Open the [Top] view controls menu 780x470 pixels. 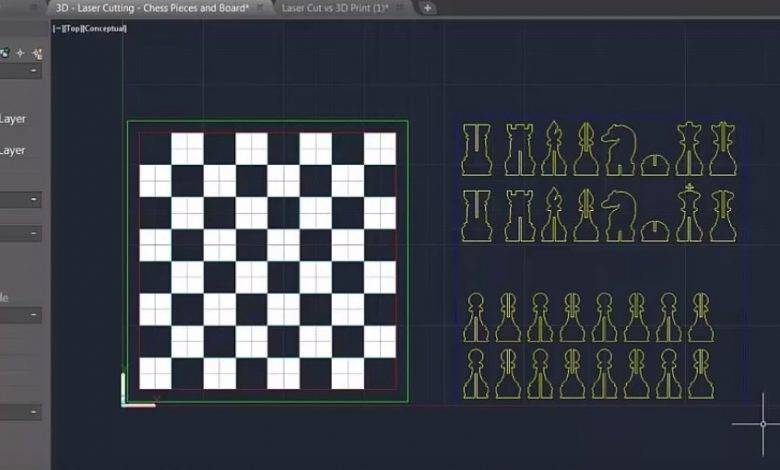pos(73,29)
